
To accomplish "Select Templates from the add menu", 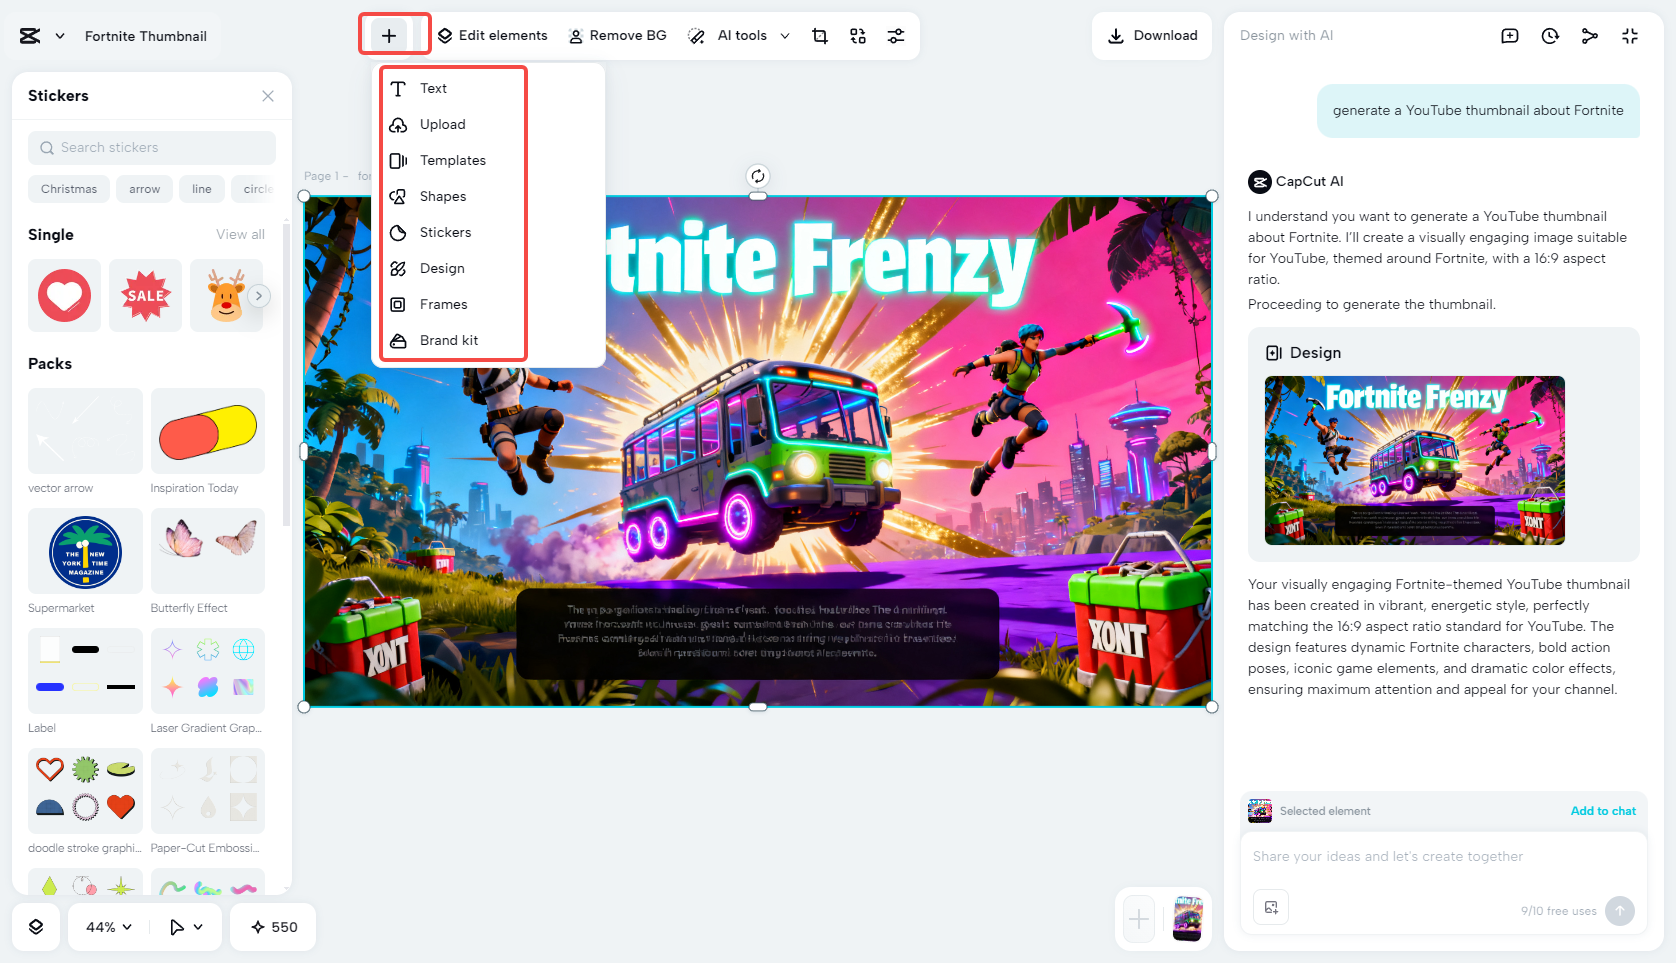I will 452,160.
